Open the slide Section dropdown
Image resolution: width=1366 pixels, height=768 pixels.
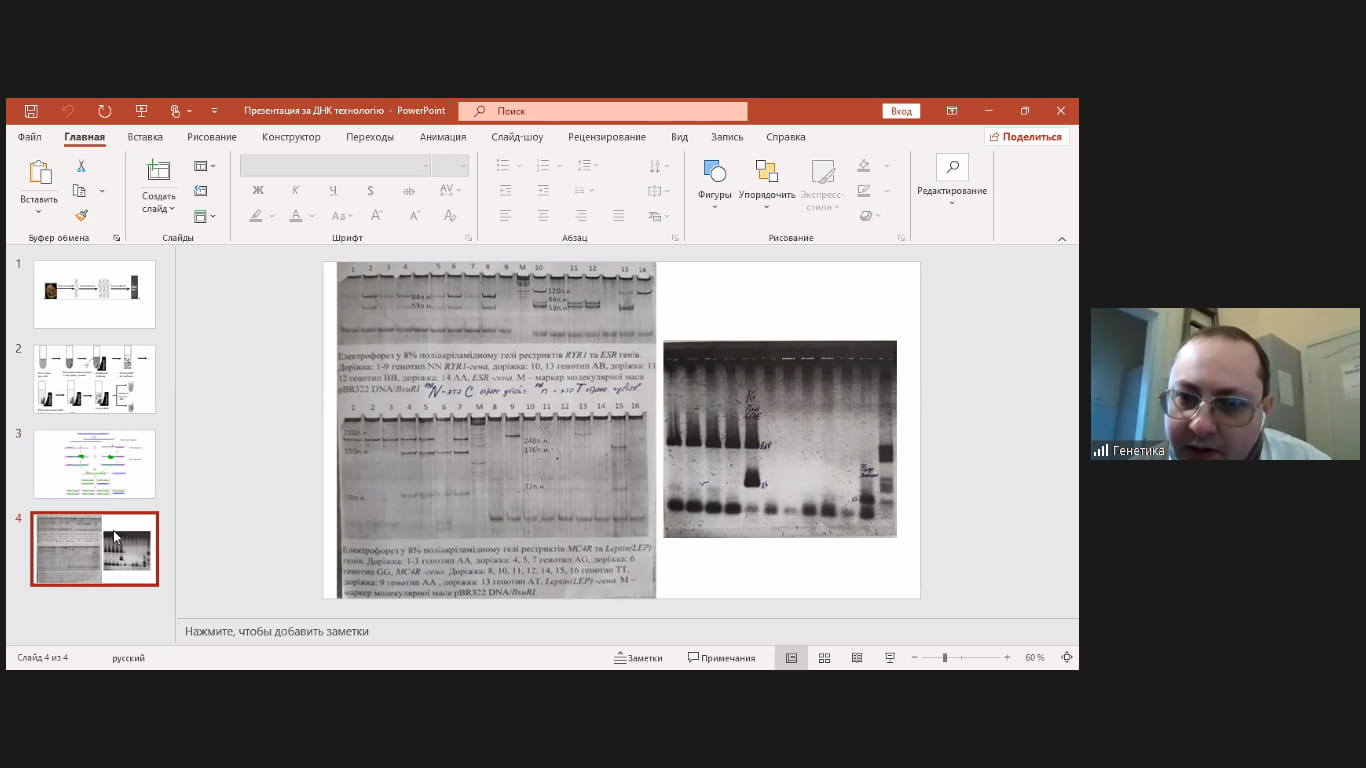(204, 215)
